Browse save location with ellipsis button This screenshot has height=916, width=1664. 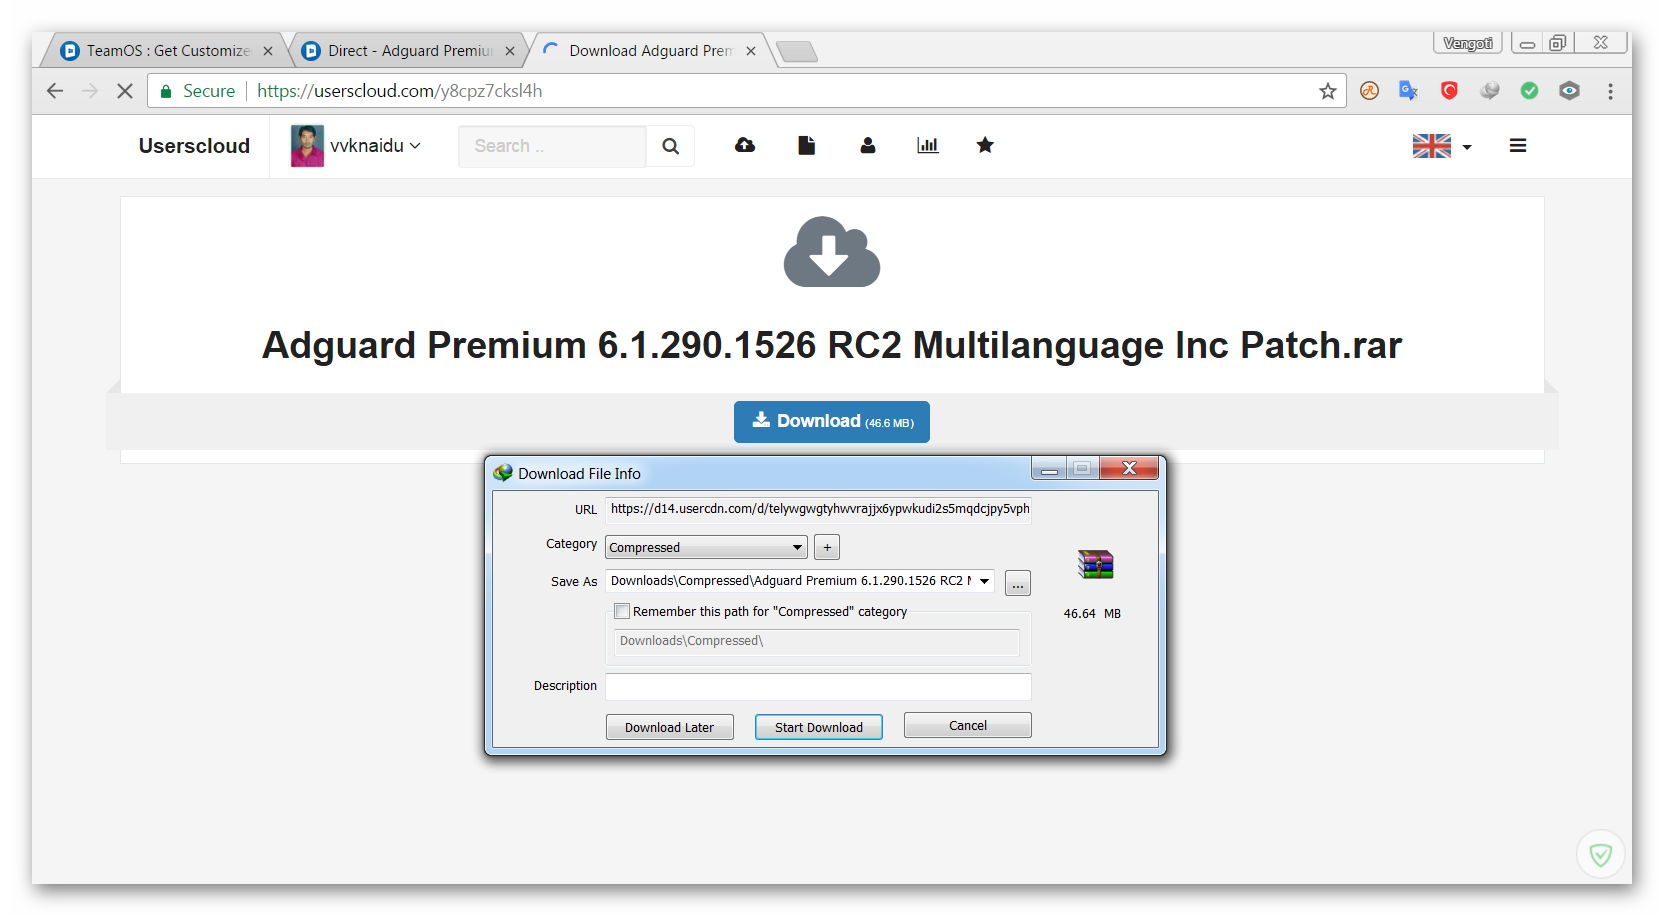point(1018,583)
